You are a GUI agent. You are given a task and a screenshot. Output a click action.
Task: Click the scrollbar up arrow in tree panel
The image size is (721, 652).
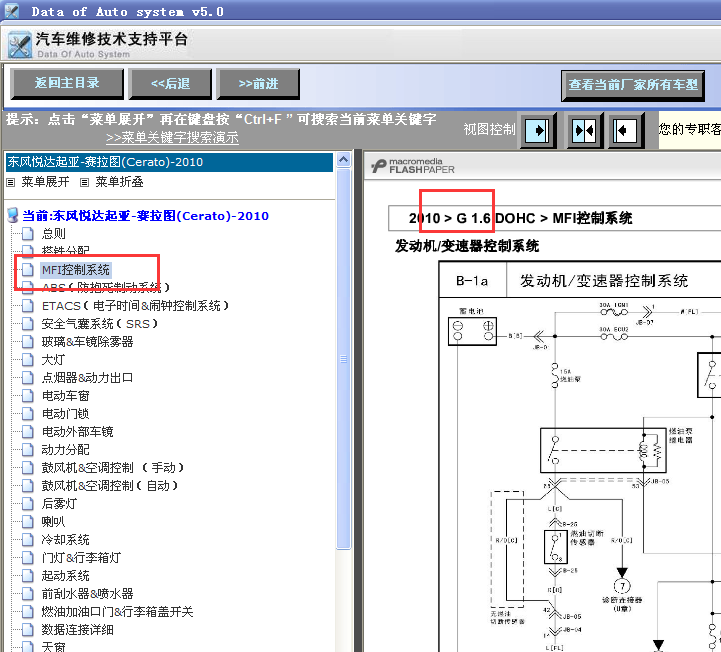tap(343, 160)
